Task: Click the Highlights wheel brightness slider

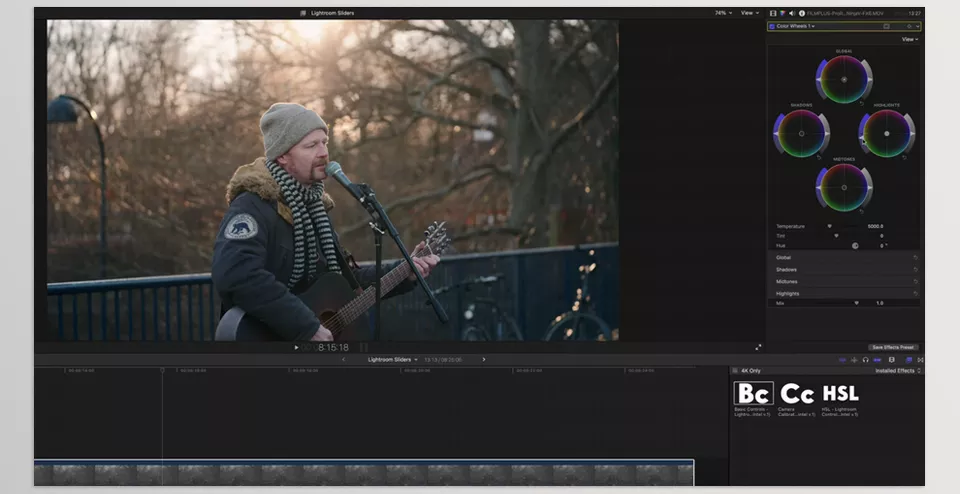Action: pos(912,133)
